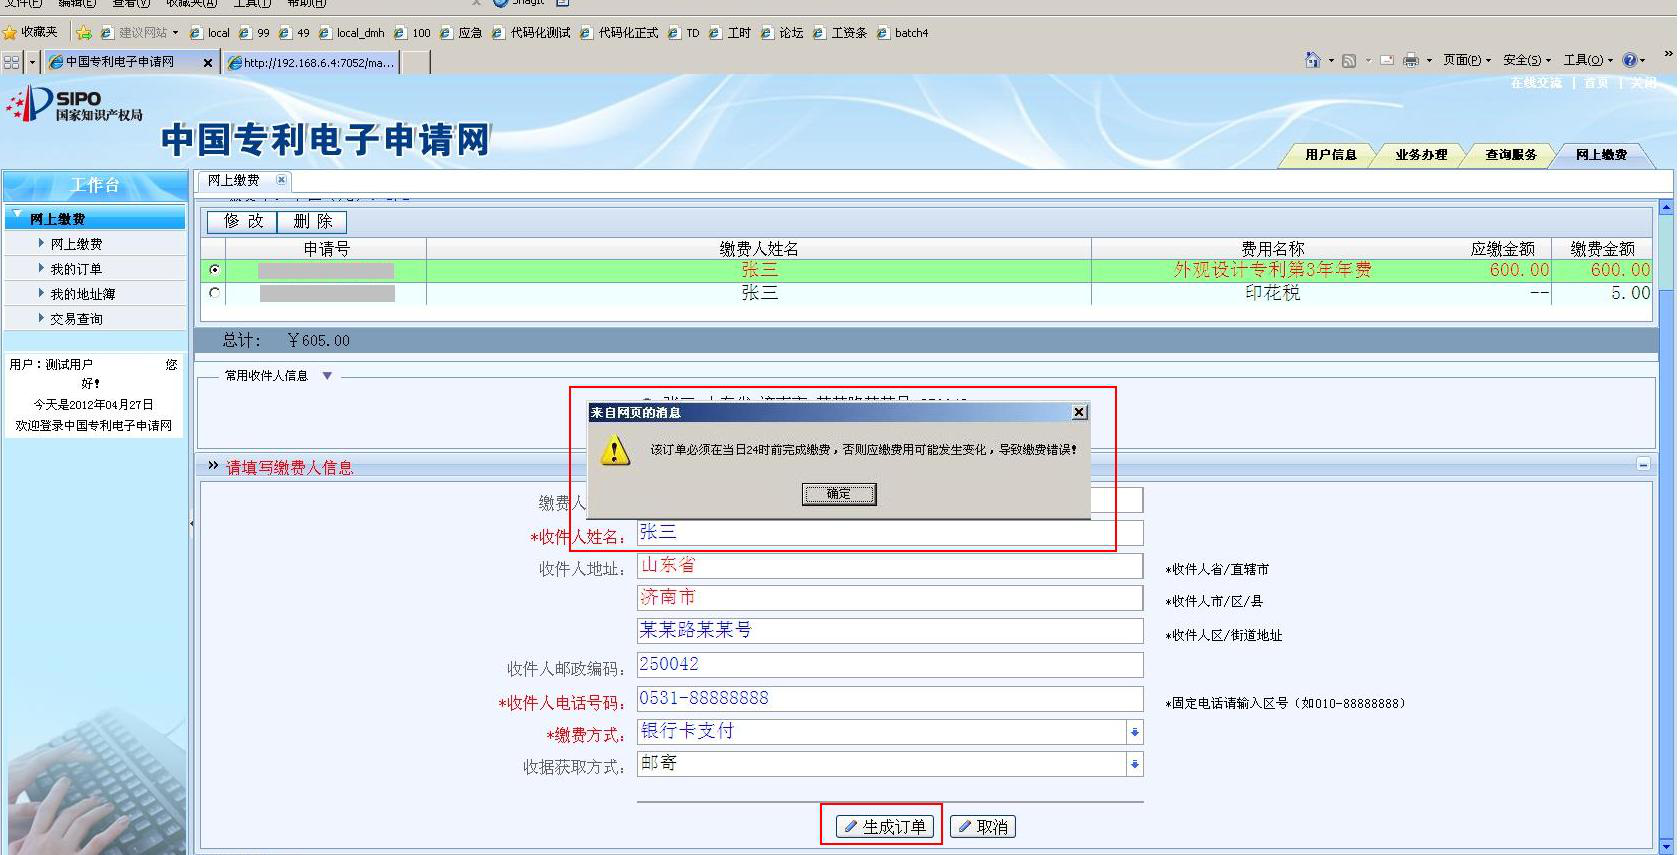Click the yellow warning icon in the dialog

pos(615,450)
